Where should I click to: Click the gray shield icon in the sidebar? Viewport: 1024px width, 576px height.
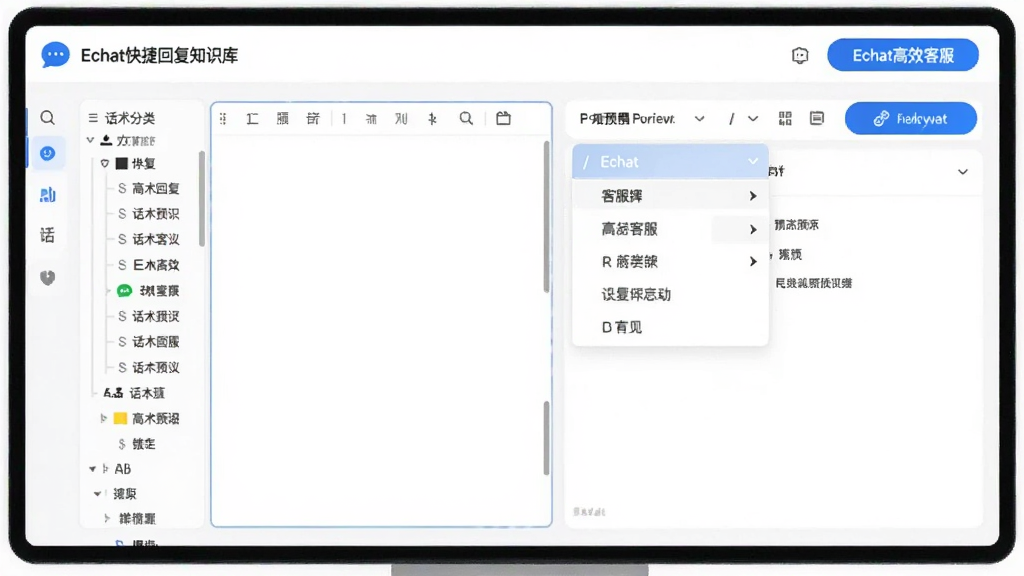(47, 278)
